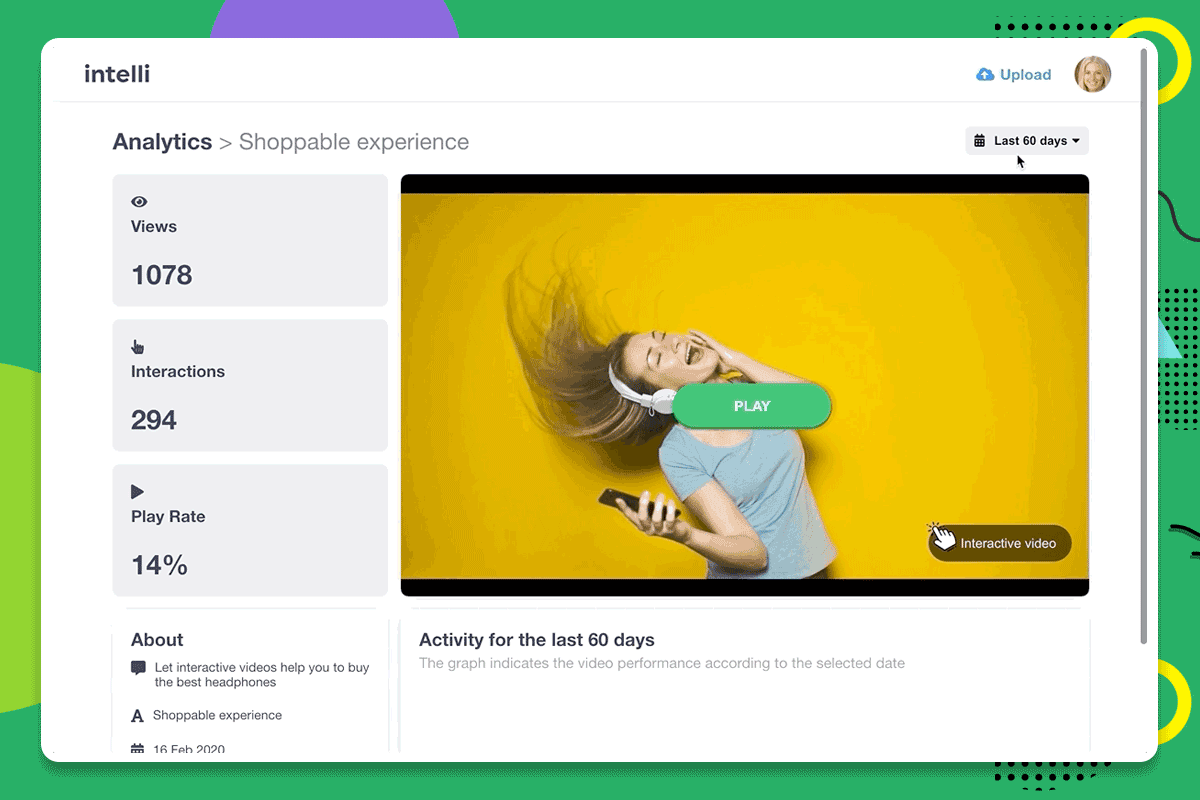Open the Last 60 days date dropdown
This screenshot has height=800, width=1200.
pos(1027,141)
